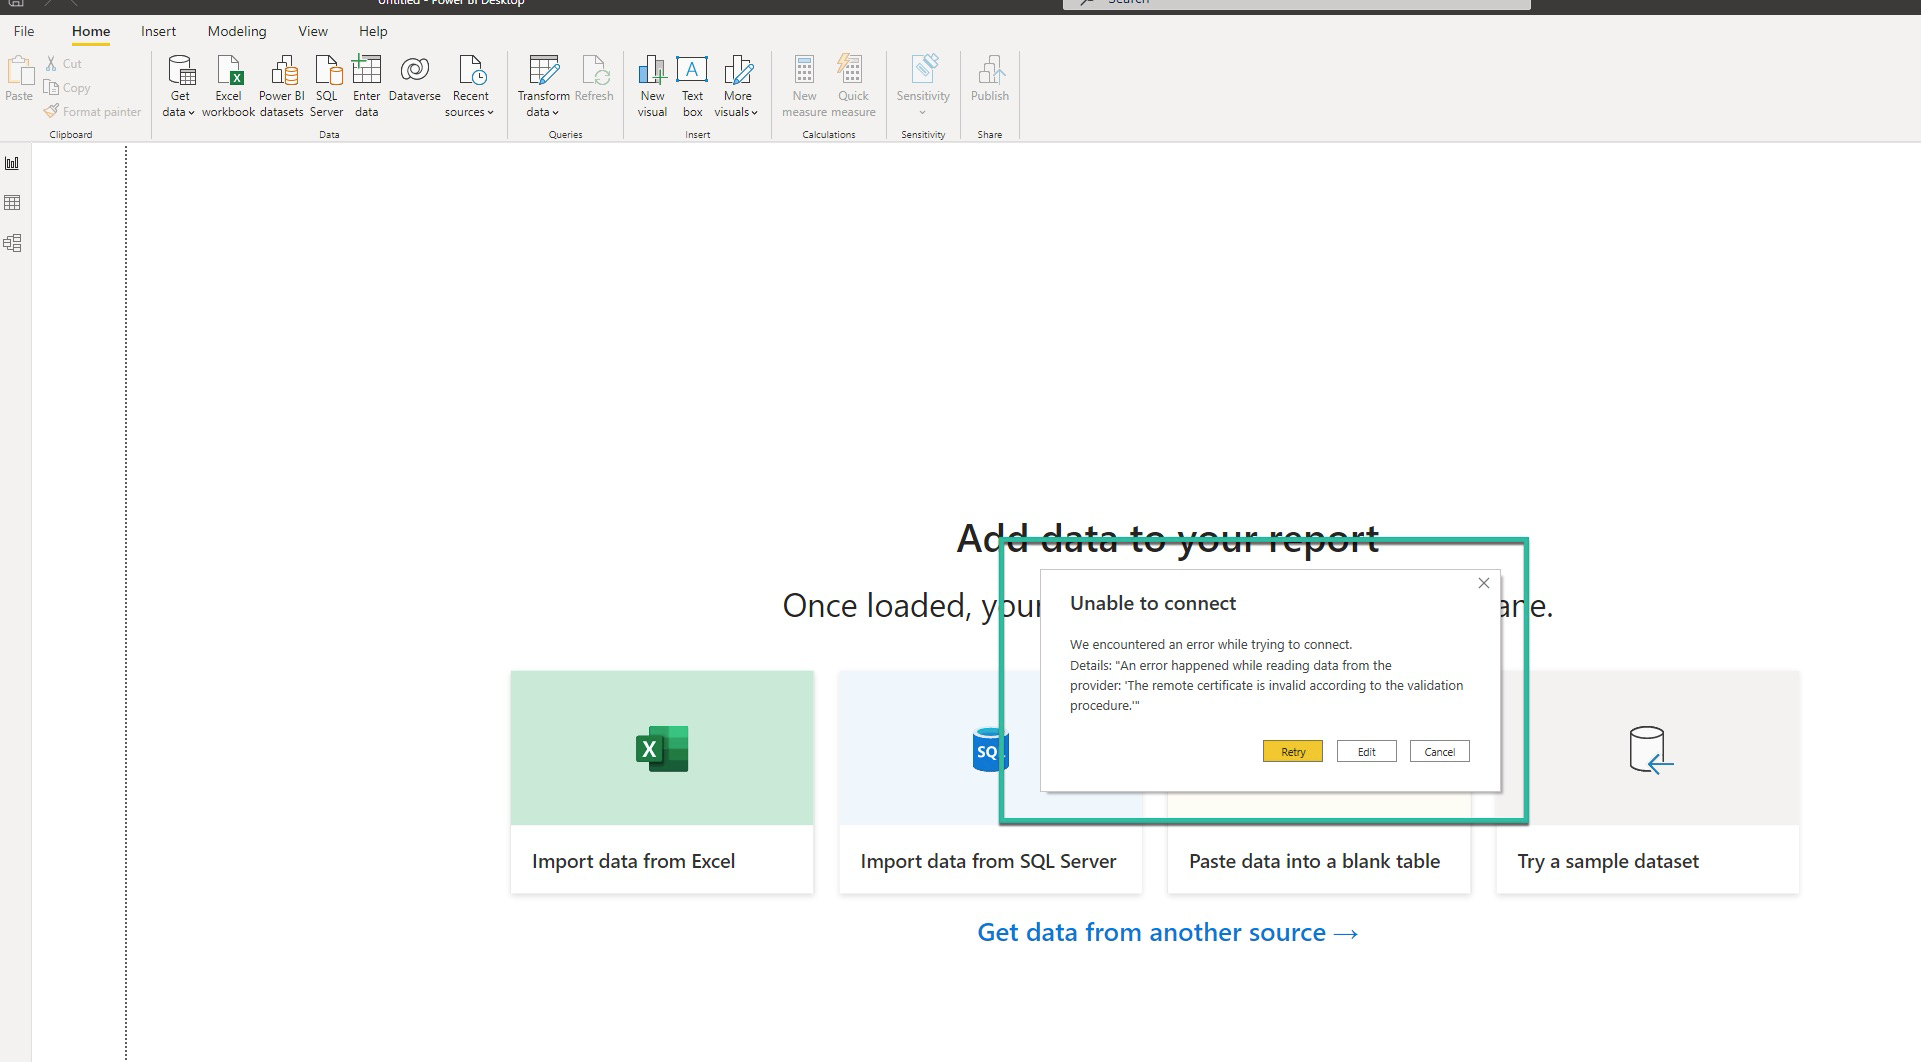This screenshot has height=1062, width=1921.
Task: Click Get data from another source link
Action: point(1168,932)
